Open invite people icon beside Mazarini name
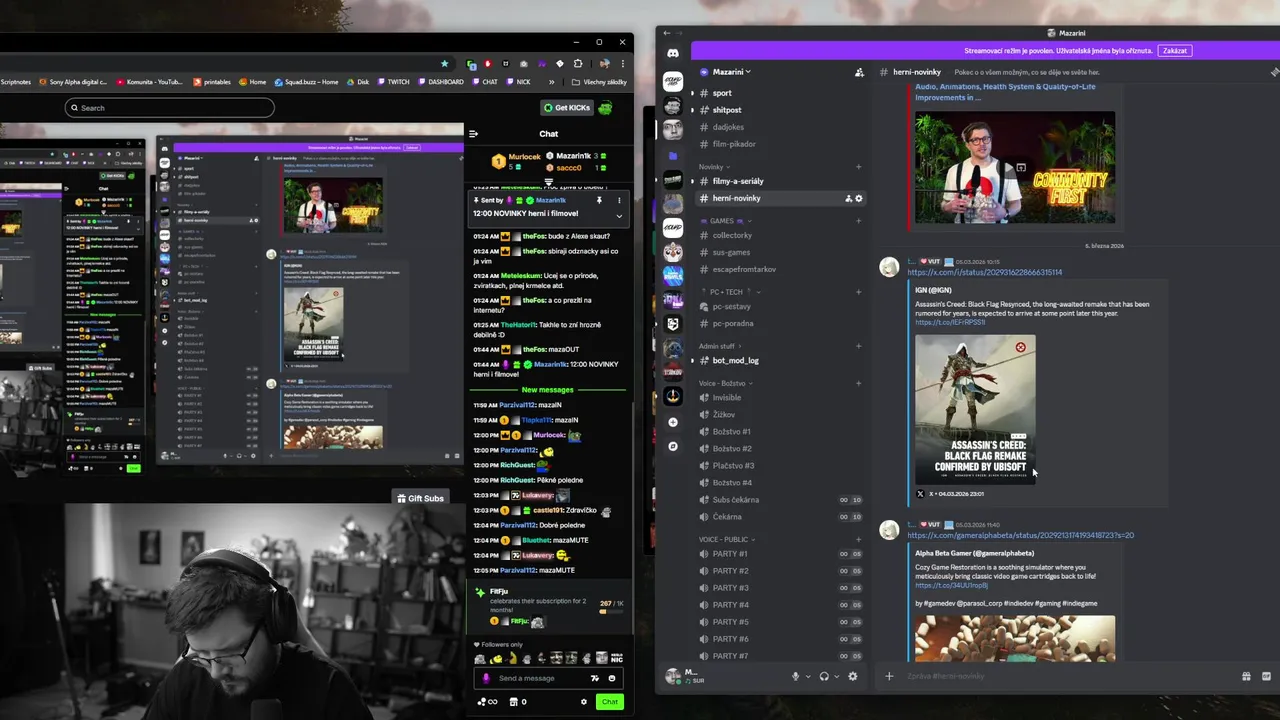Viewport: 1280px width, 720px height. pos(859,72)
